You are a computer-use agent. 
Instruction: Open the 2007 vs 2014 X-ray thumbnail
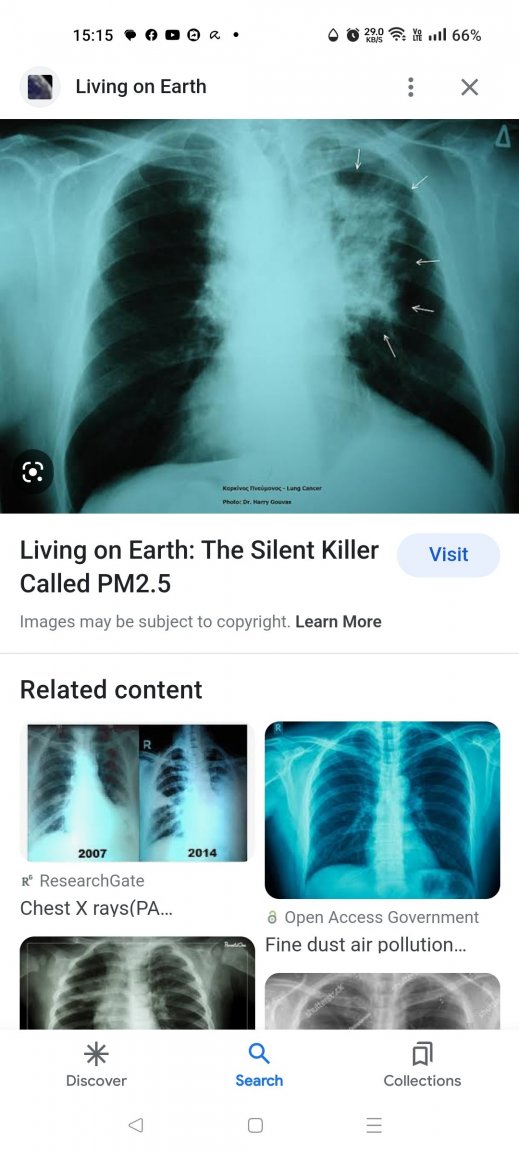pyautogui.click(x=137, y=793)
